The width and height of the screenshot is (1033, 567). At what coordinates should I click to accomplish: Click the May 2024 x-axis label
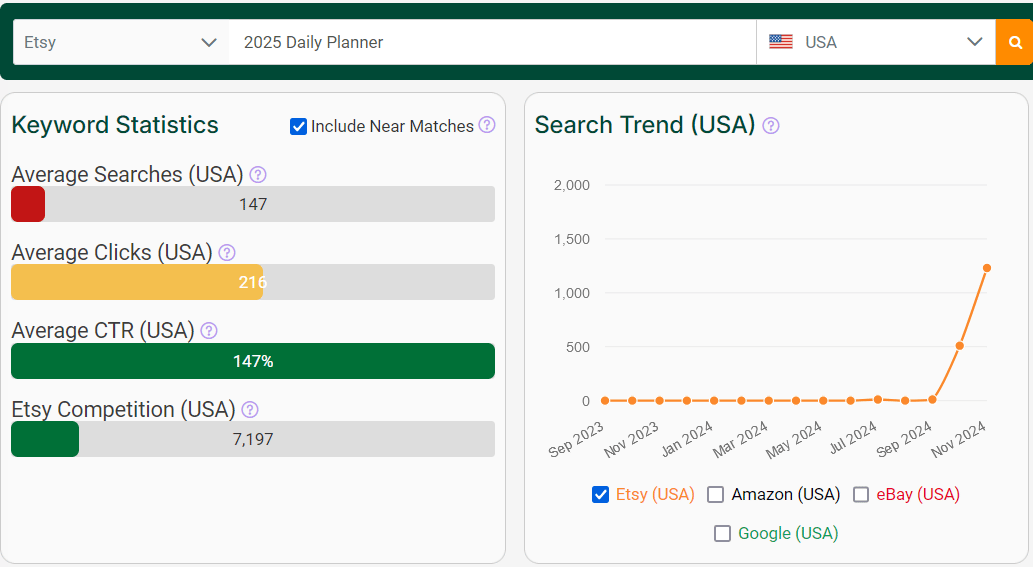(x=794, y=440)
